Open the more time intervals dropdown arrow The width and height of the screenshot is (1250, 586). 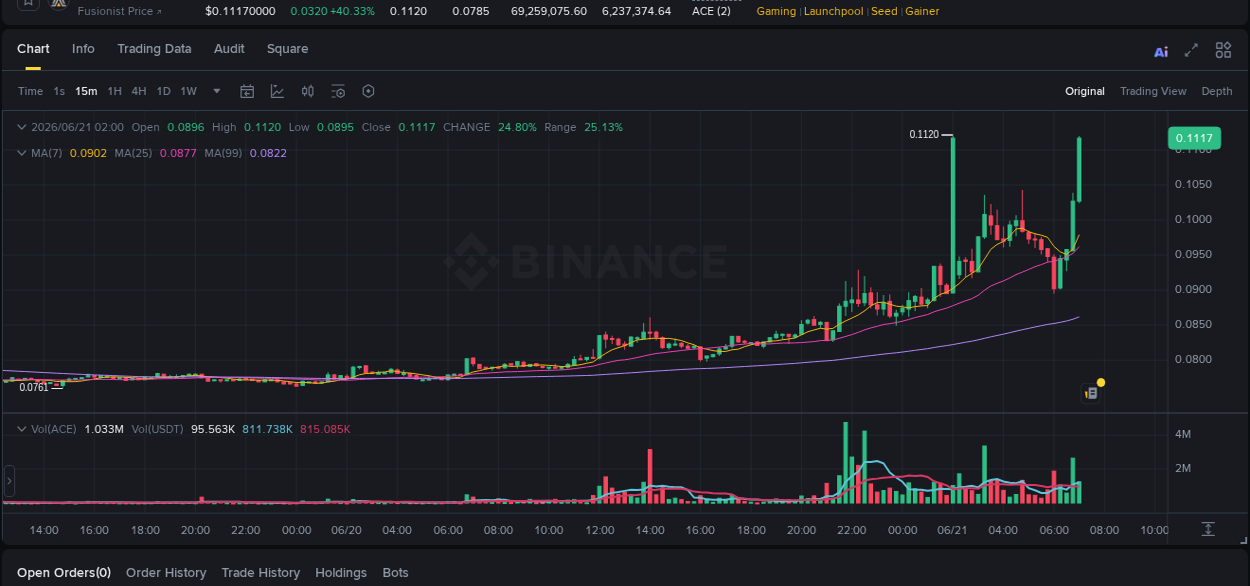tap(217, 91)
